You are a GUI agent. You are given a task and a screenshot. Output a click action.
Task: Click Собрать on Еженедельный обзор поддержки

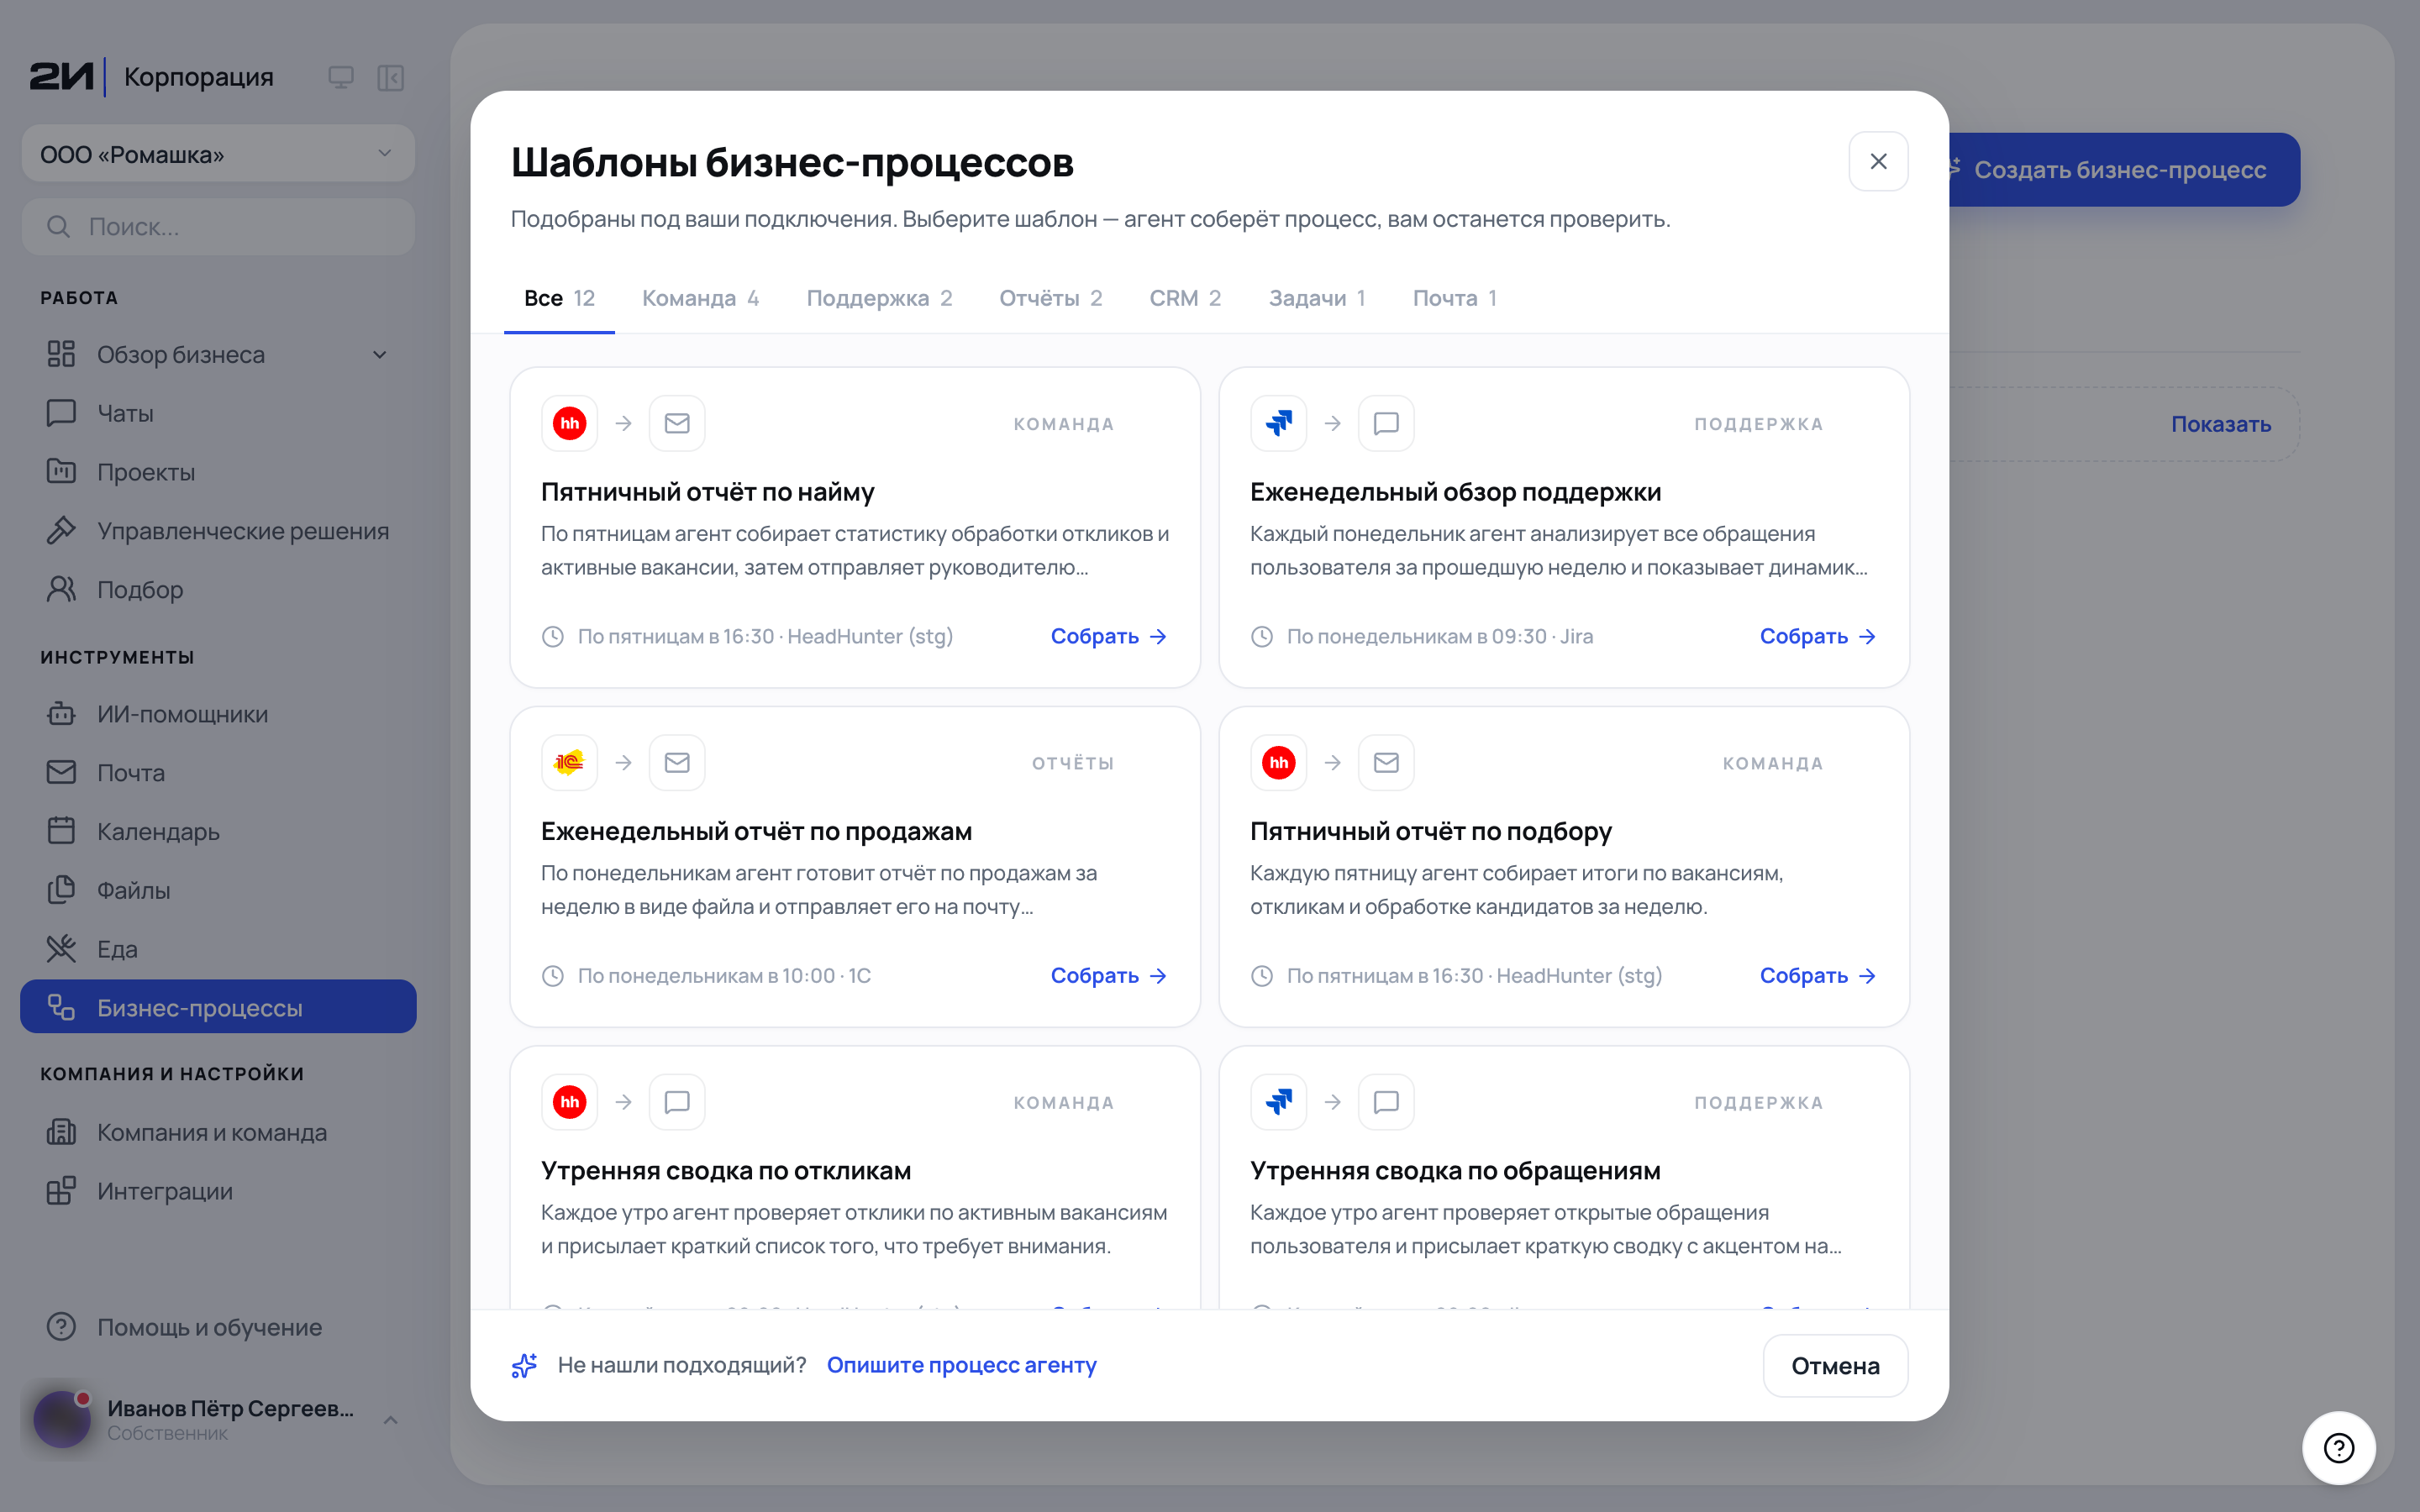(x=1818, y=636)
